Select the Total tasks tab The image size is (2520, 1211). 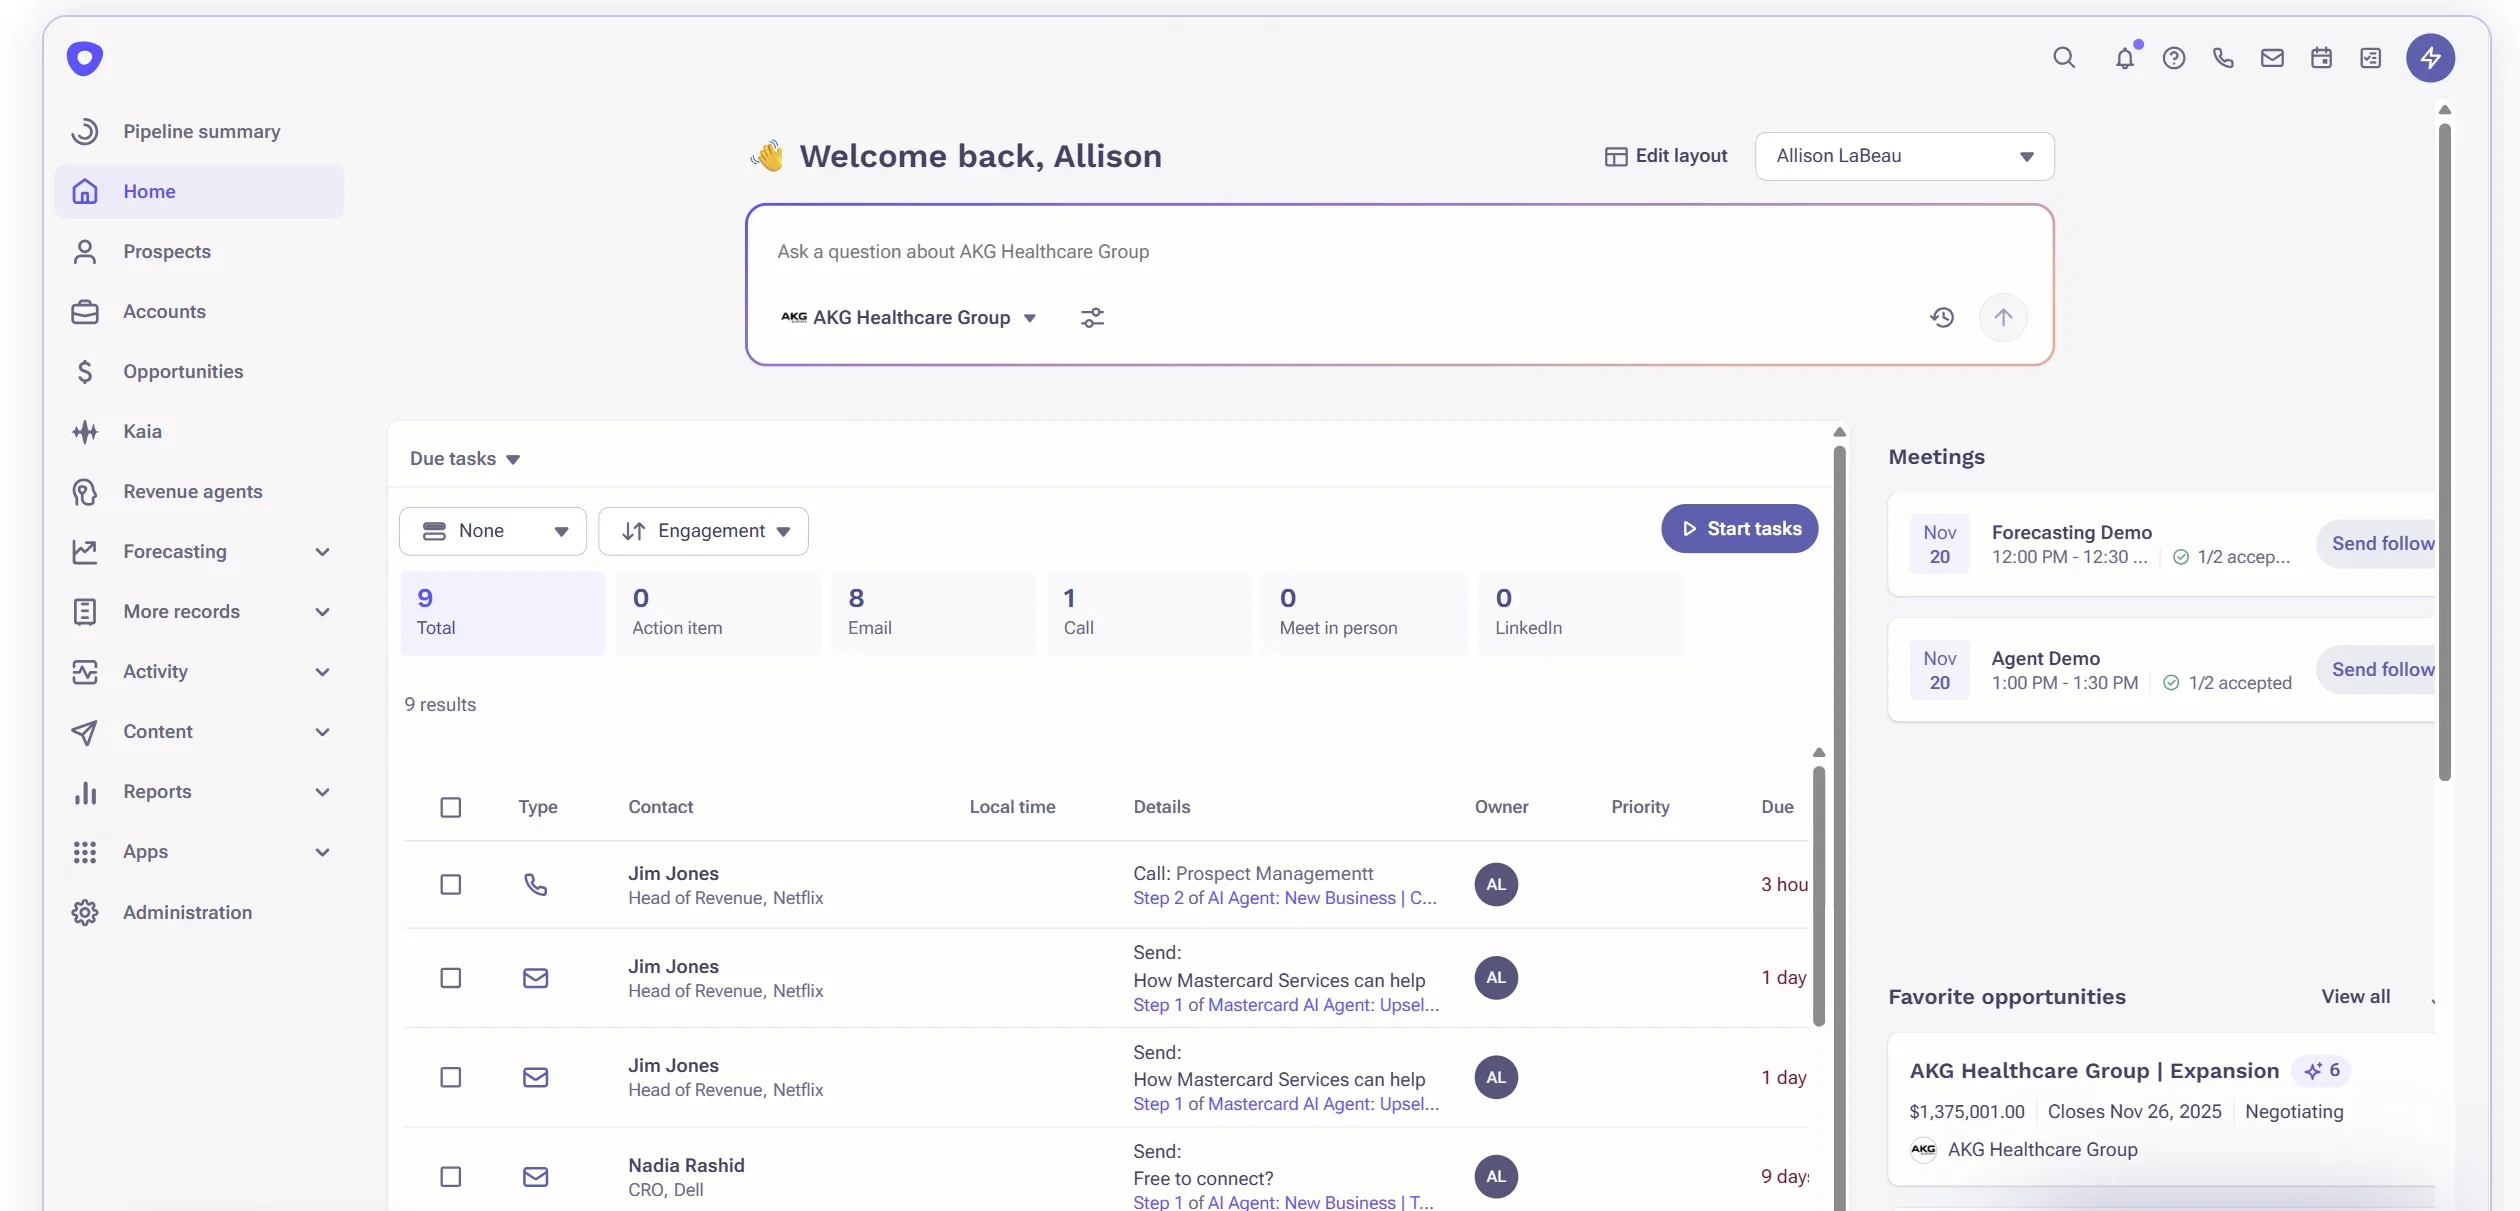pos(502,613)
